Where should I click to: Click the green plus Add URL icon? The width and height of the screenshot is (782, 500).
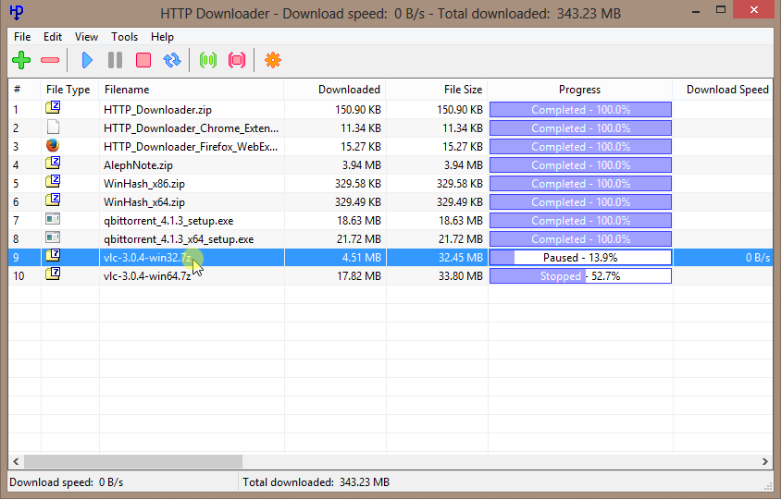point(21,60)
